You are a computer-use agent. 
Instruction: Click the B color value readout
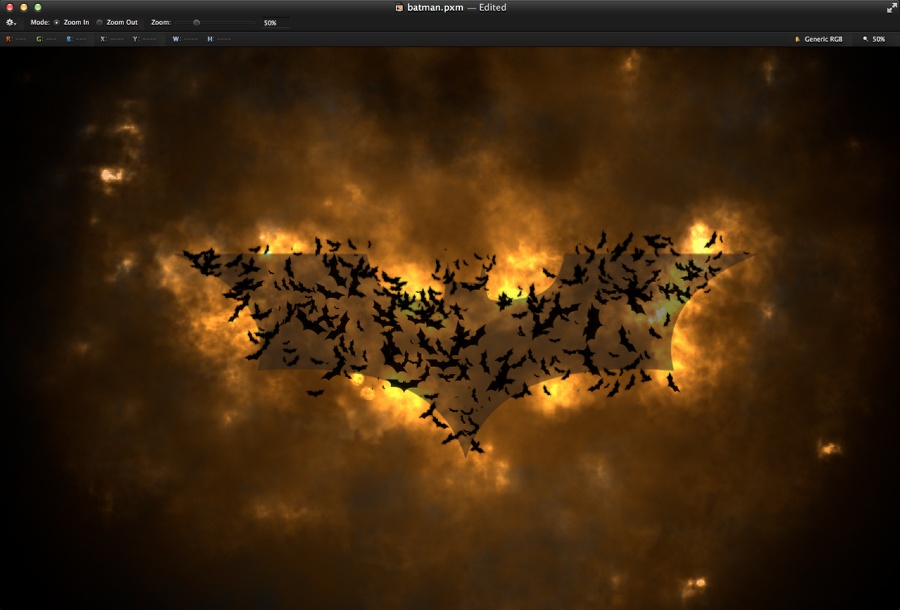(x=76, y=39)
